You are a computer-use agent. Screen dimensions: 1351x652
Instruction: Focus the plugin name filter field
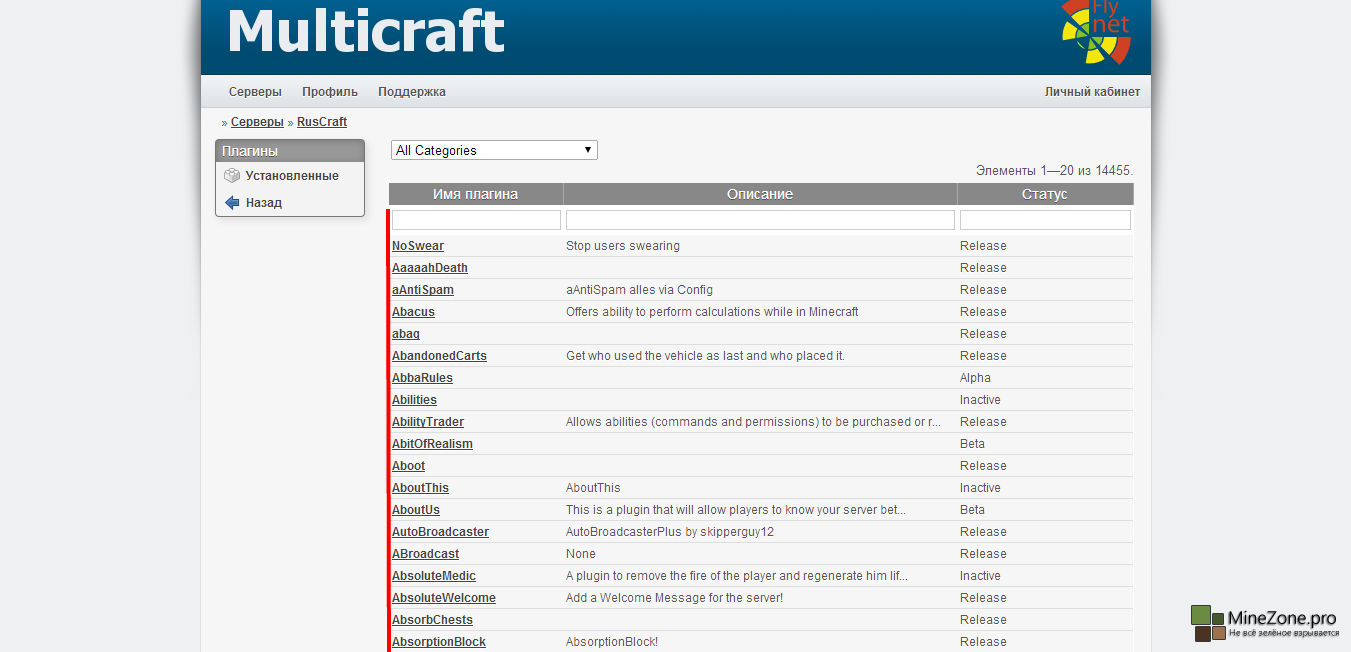pos(476,220)
